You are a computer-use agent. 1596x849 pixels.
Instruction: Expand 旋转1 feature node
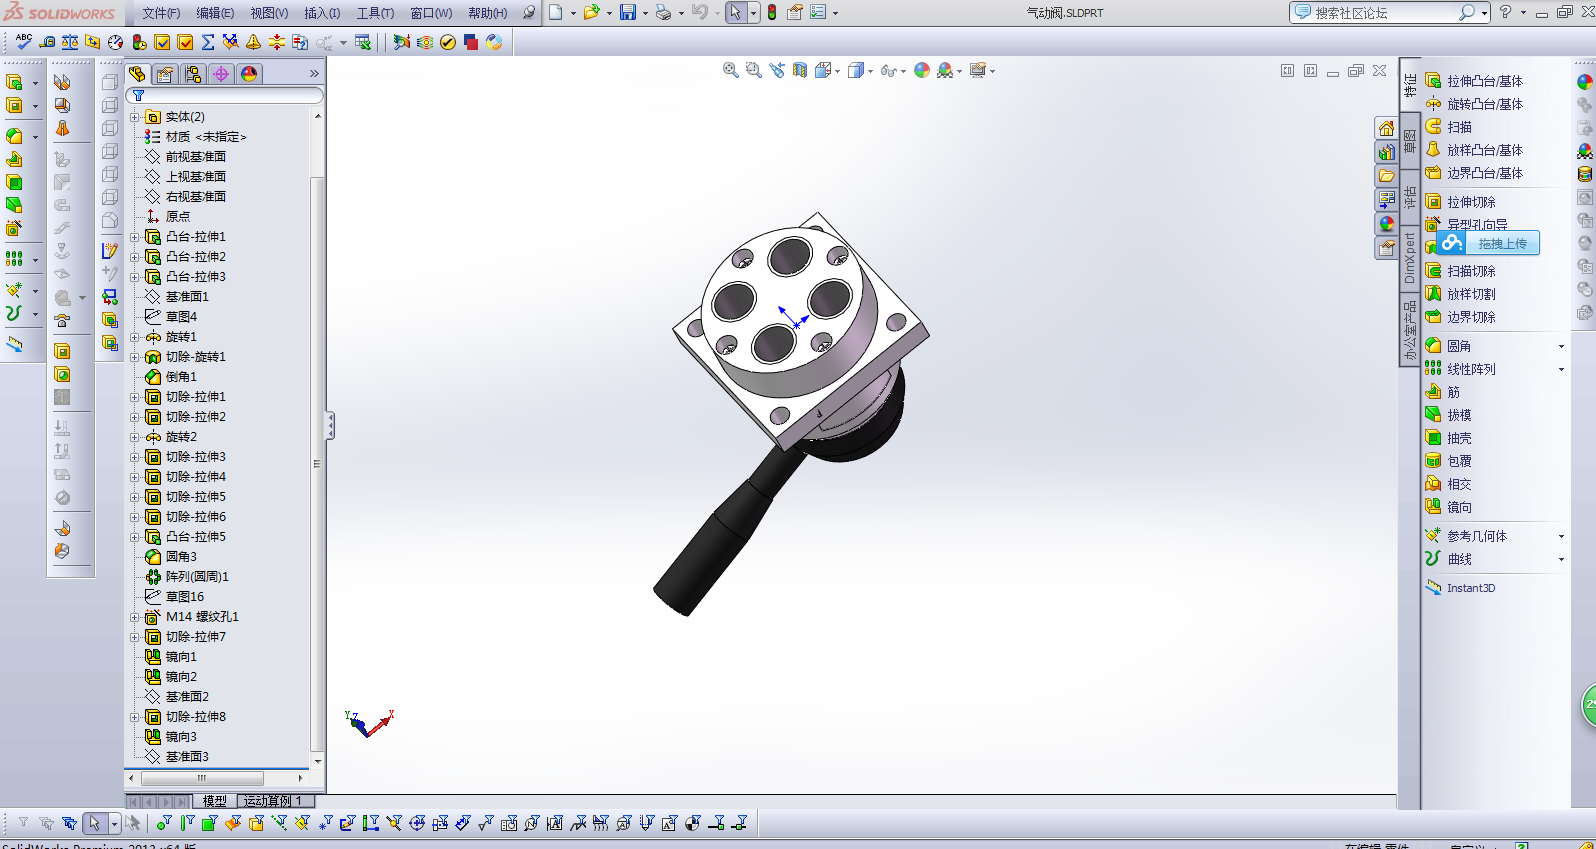point(135,337)
